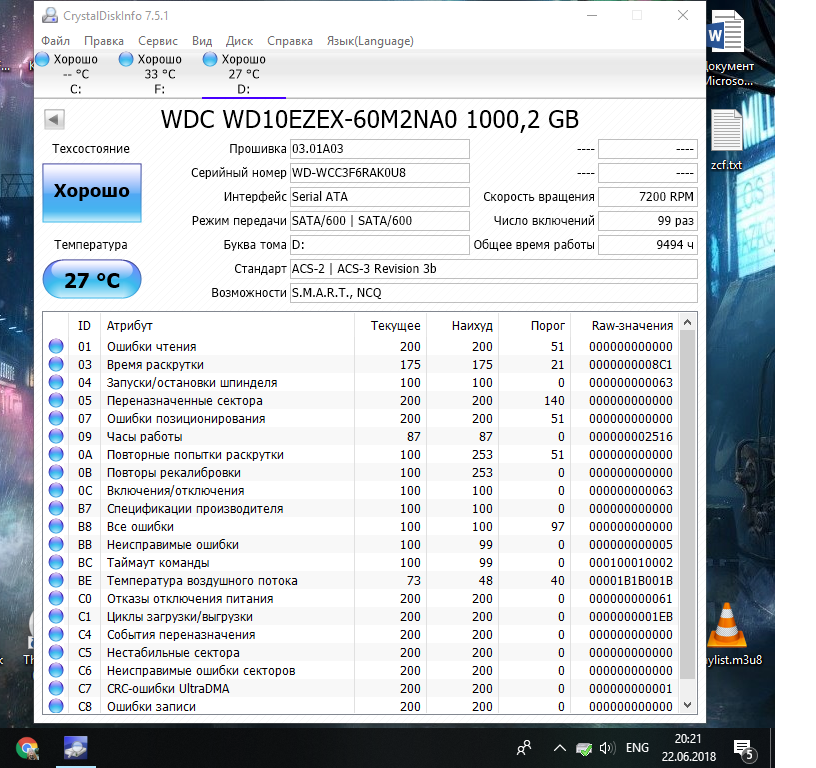Click status icon of Включения/отключения row
This screenshot has width=816, height=768.
tap(56, 490)
